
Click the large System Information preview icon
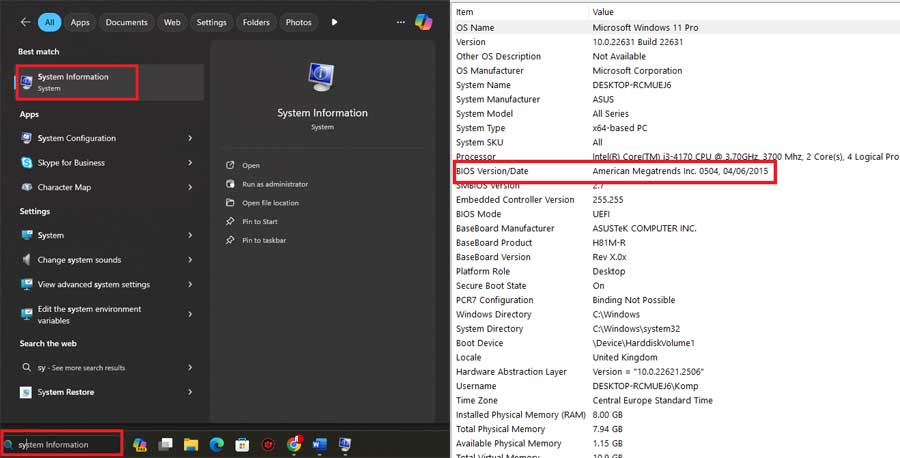click(322, 77)
